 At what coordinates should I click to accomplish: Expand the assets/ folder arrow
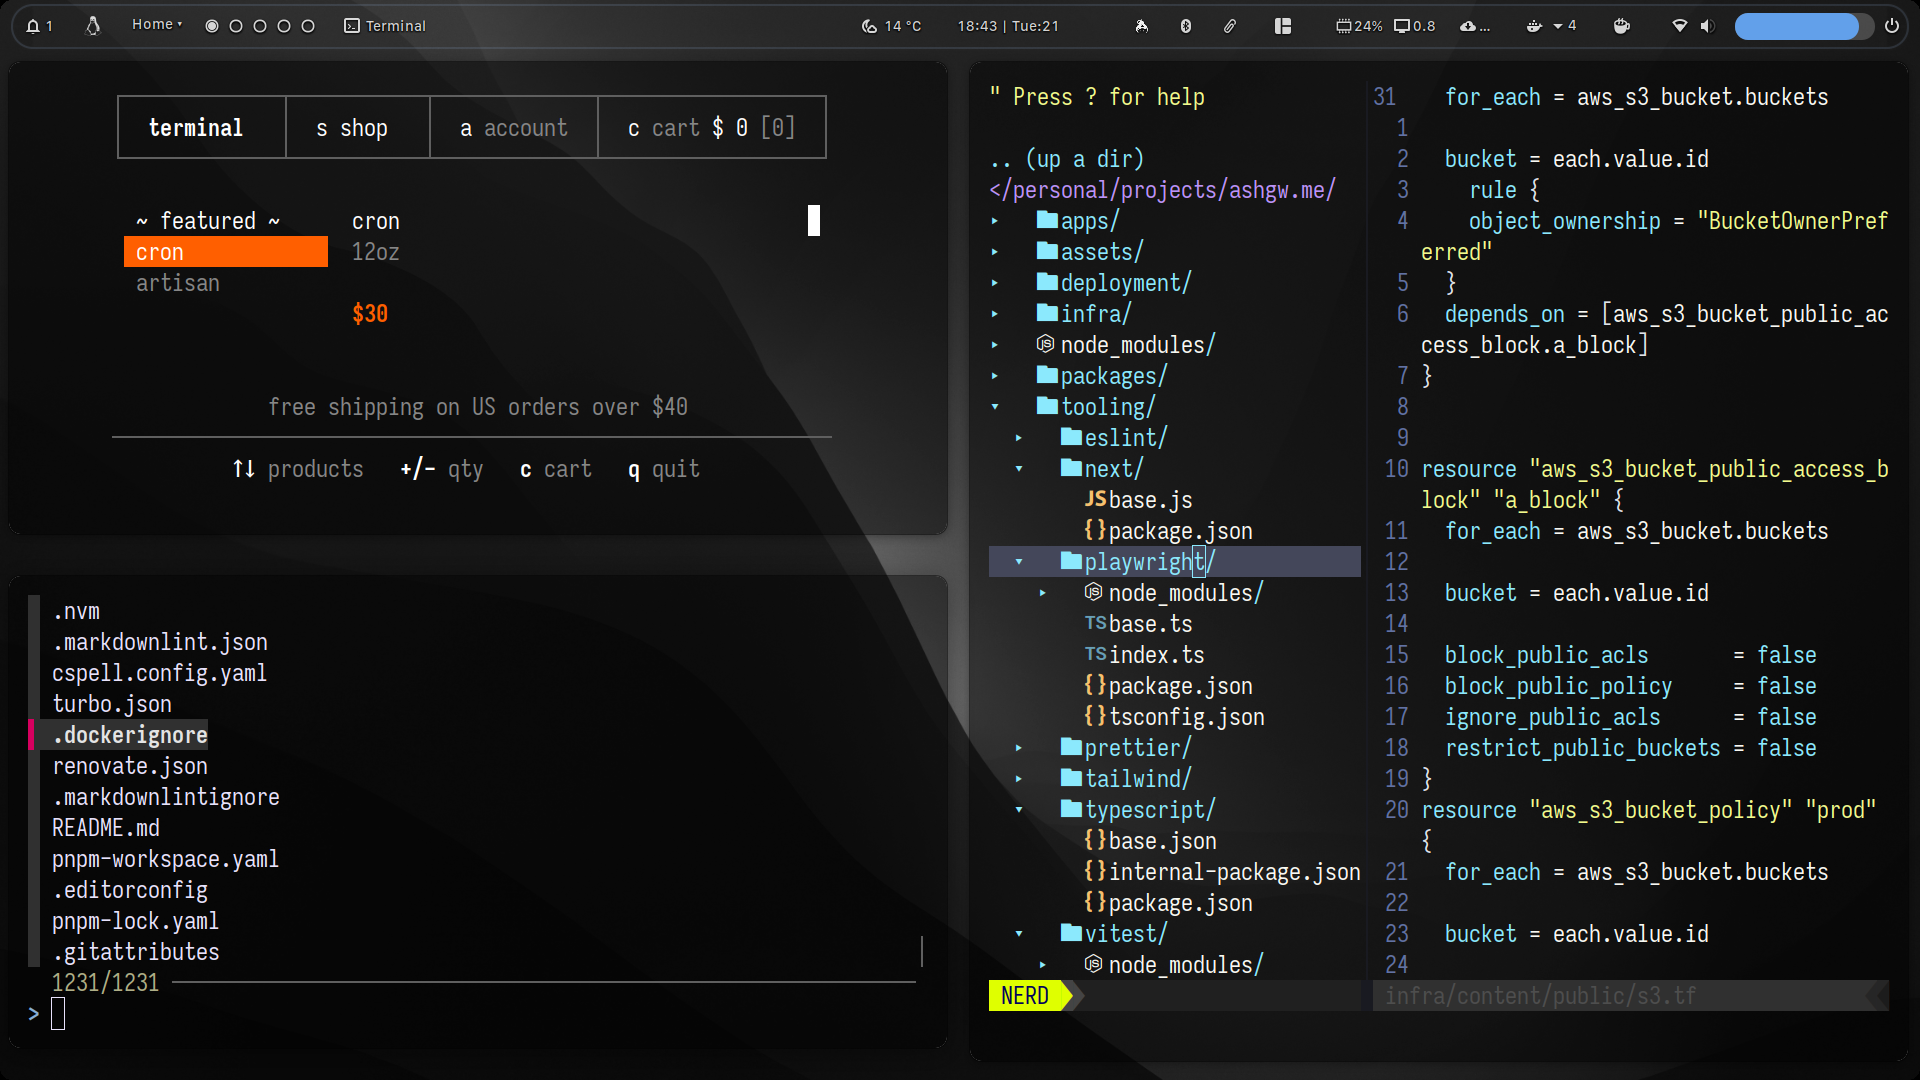(x=995, y=252)
